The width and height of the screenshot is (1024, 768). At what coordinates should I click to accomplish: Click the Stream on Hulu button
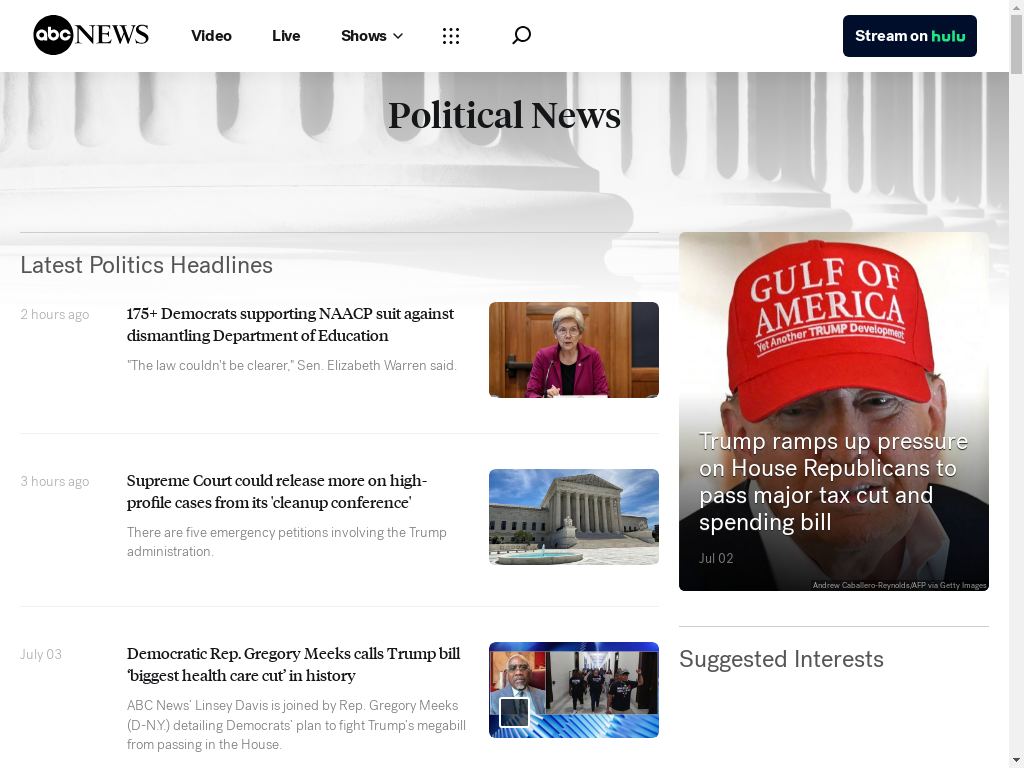(x=910, y=36)
